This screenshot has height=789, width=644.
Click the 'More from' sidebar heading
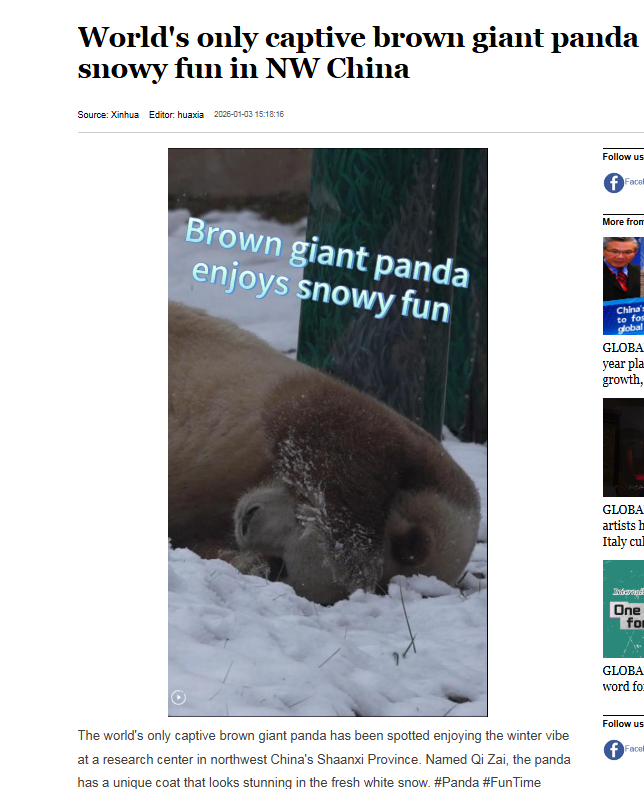pyautogui.click(x=623, y=221)
